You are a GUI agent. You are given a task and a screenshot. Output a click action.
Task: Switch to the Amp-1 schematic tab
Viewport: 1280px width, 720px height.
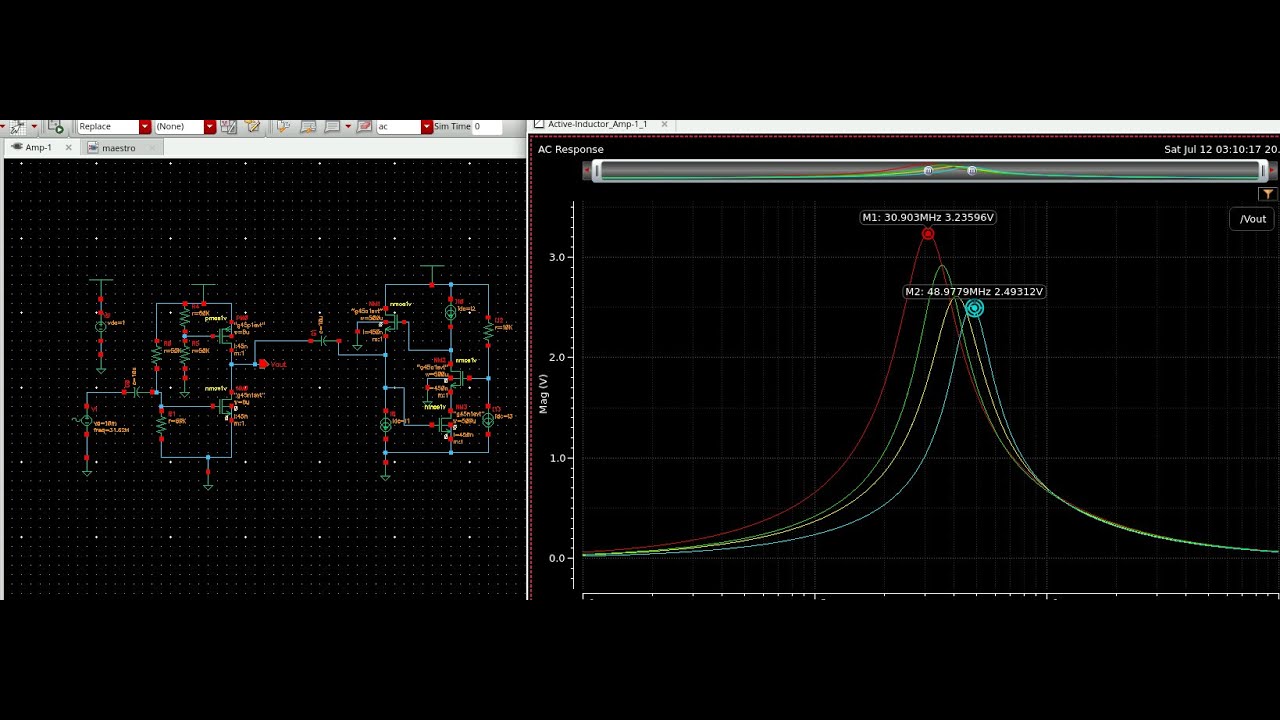click(x=38, y=148)
